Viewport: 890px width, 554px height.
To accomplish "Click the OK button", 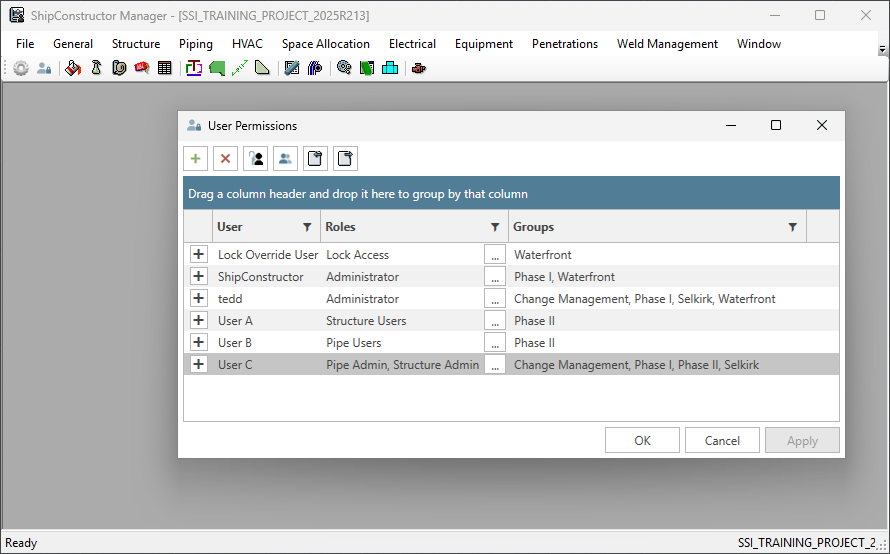I will [x=642, y=441].
